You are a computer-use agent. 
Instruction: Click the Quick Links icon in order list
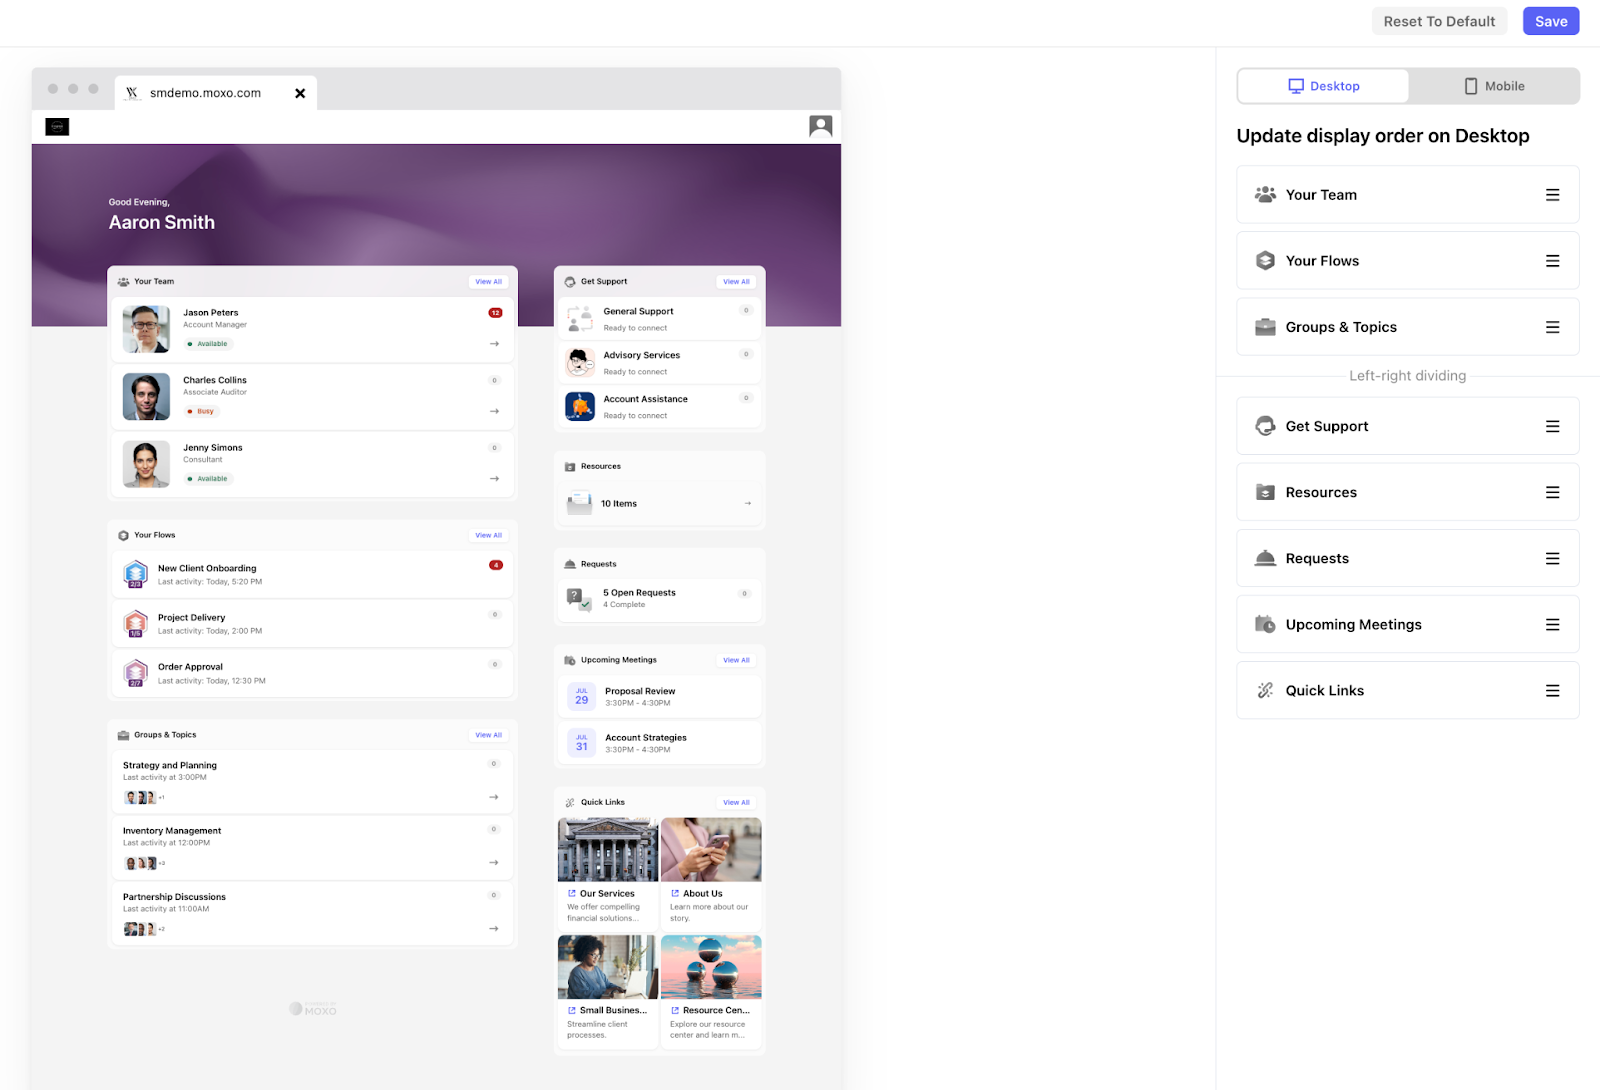coord(1265,690)
